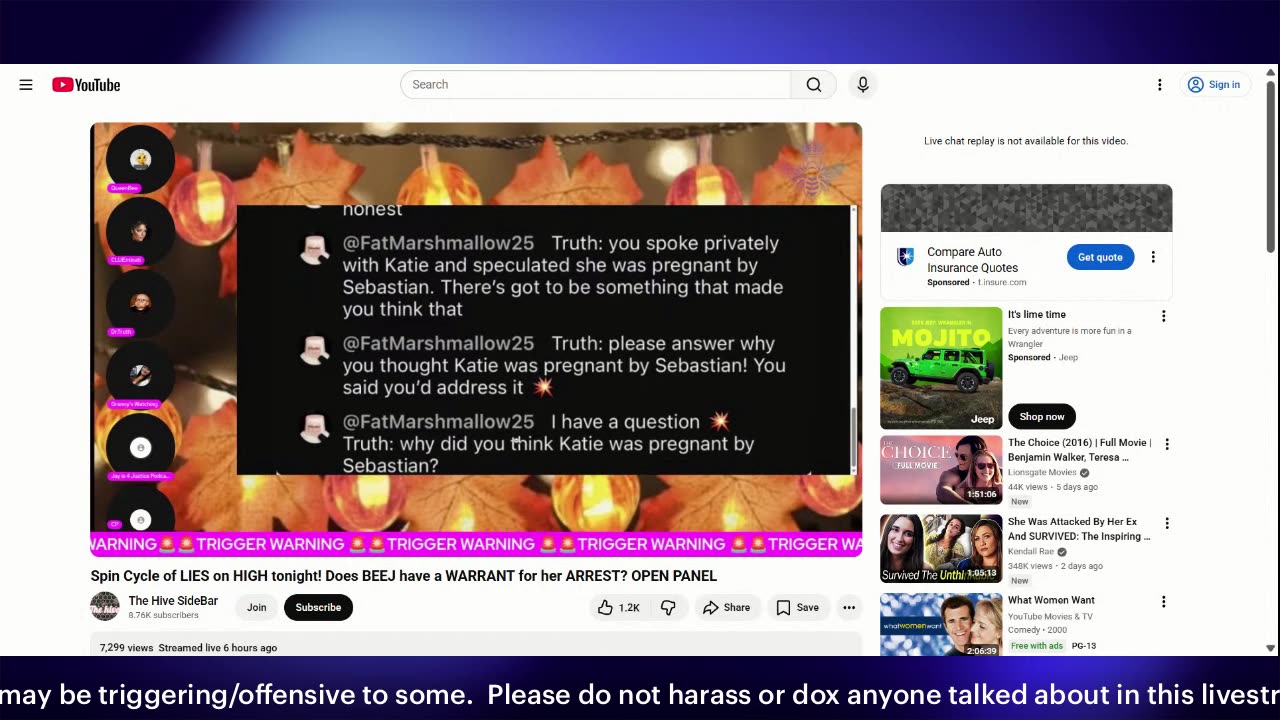The image size is (1280, 720).
Task: Open The Choice (2016) movie thumbnail
Action: pos(941,470)
